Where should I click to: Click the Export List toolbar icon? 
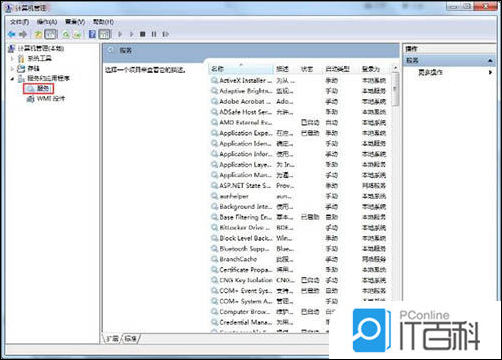78,34
